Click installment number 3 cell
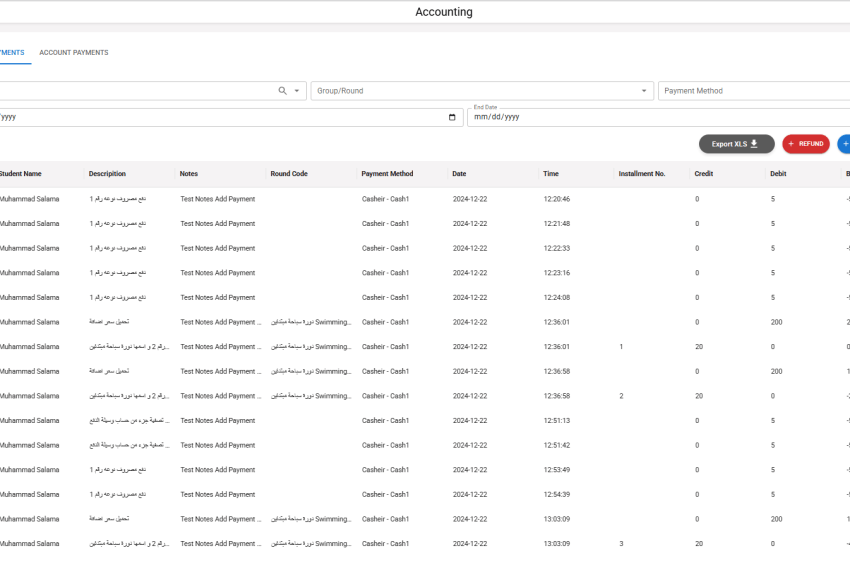The height and width of the screenshot is (565, 850). pyautogui.click(x=621, y=543)
